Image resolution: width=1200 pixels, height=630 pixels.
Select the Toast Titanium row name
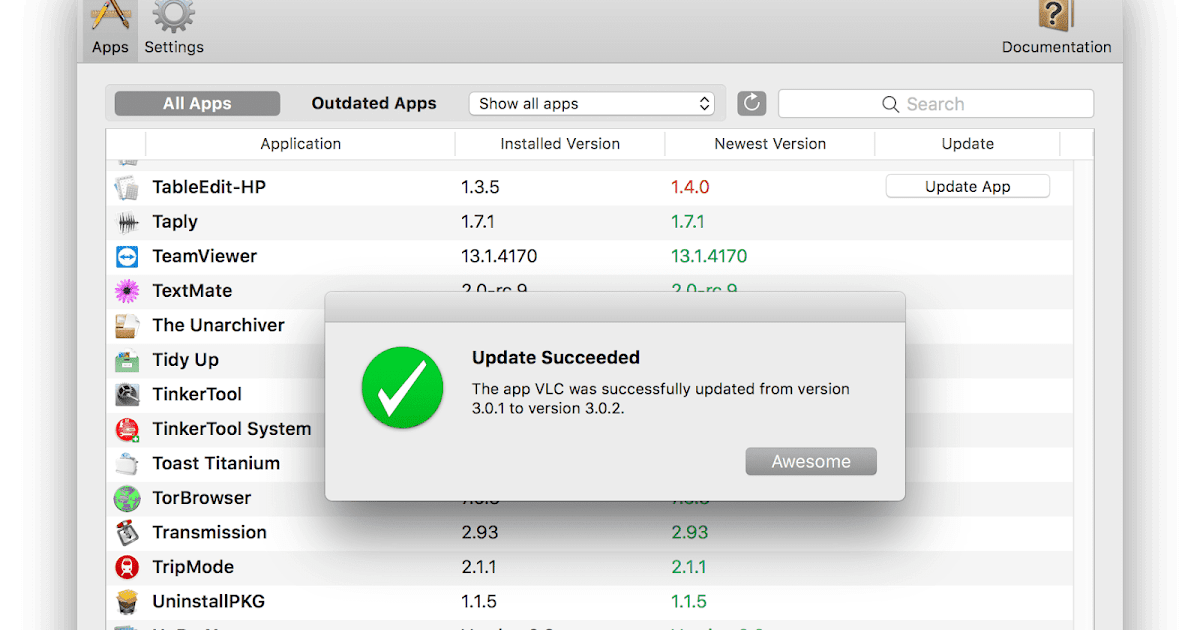[216, 464]
